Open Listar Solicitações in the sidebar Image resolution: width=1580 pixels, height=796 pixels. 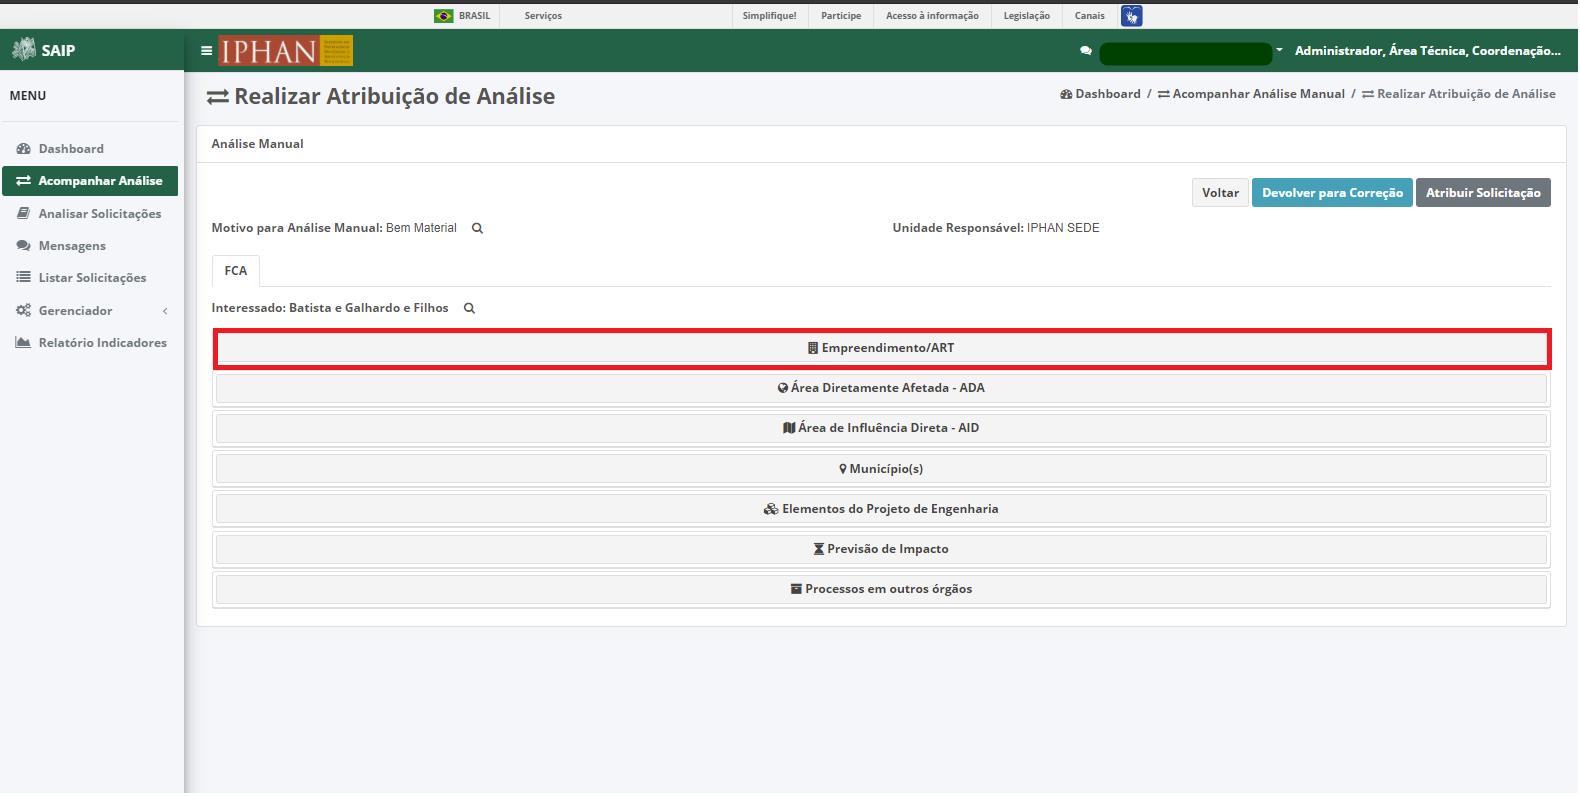(82, 278)
